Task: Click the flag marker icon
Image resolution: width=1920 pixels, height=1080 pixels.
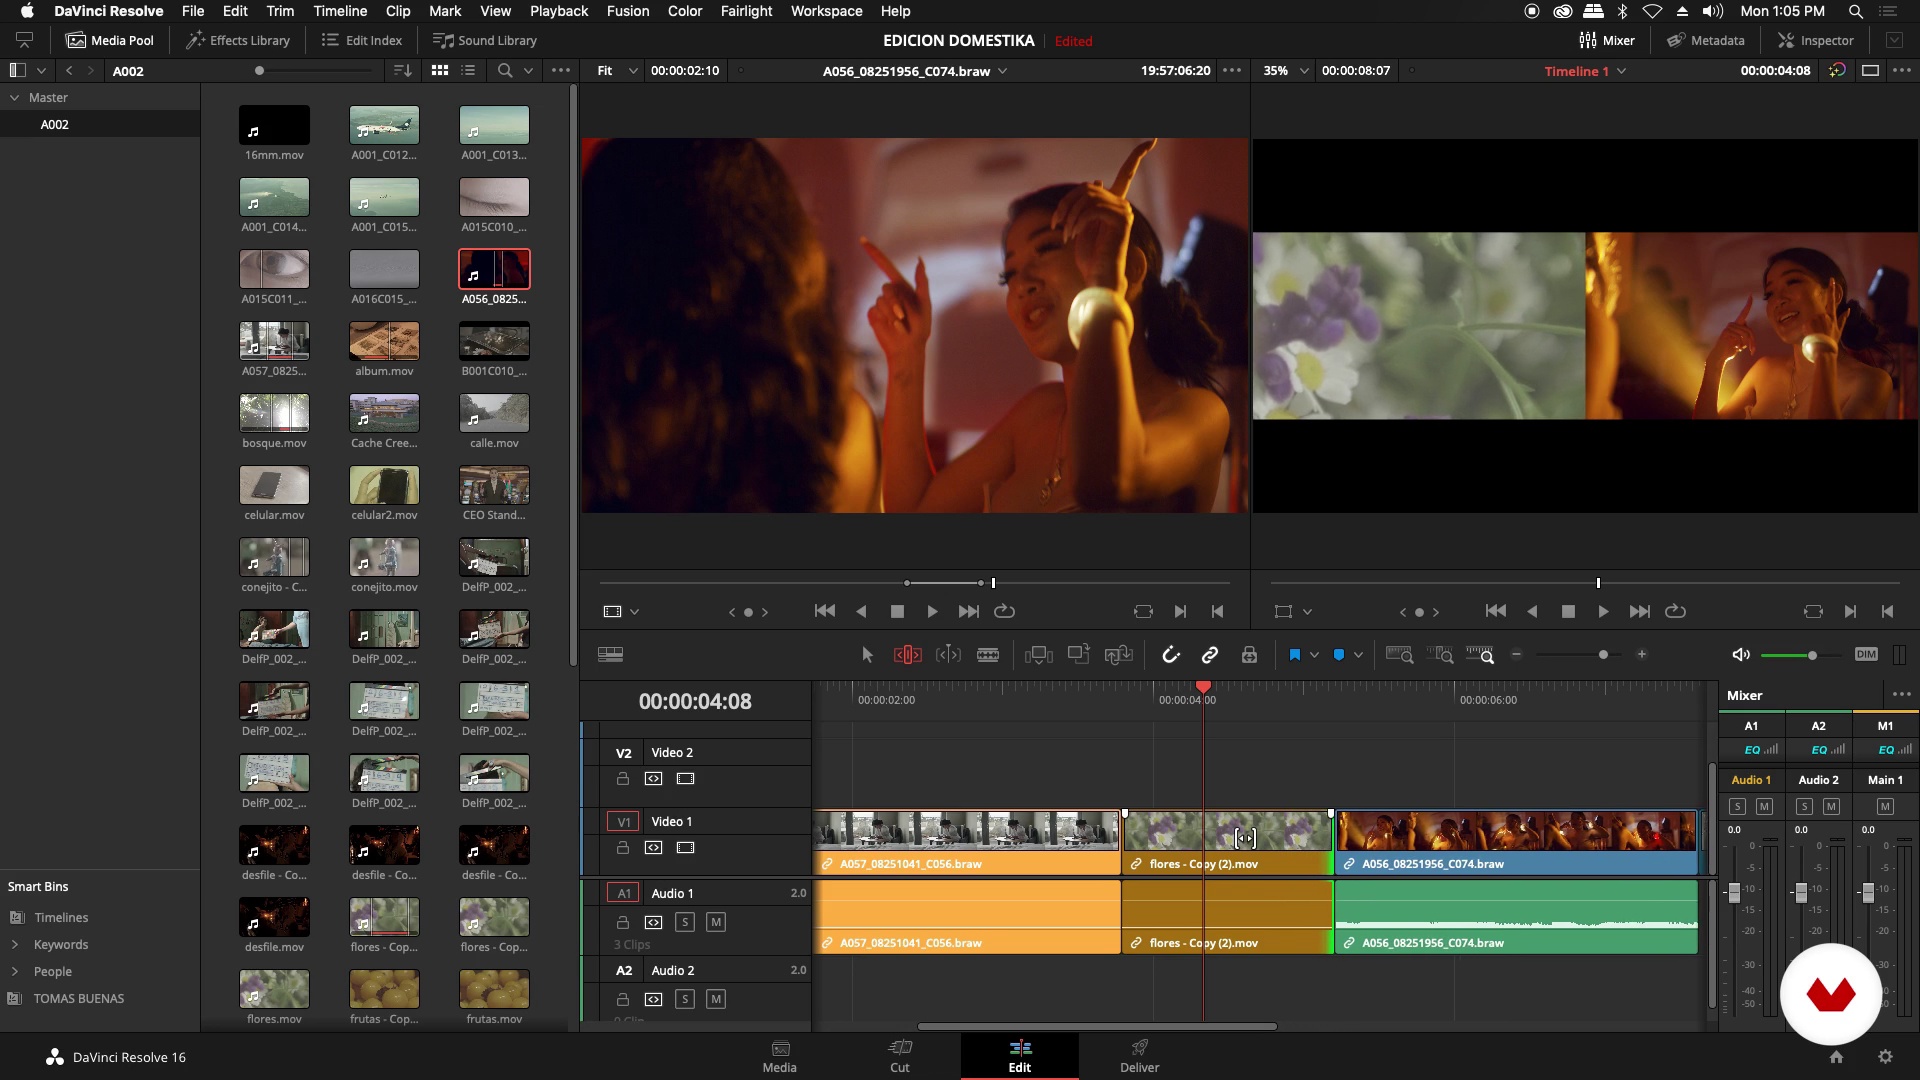Action: (x=1294, y=655)
